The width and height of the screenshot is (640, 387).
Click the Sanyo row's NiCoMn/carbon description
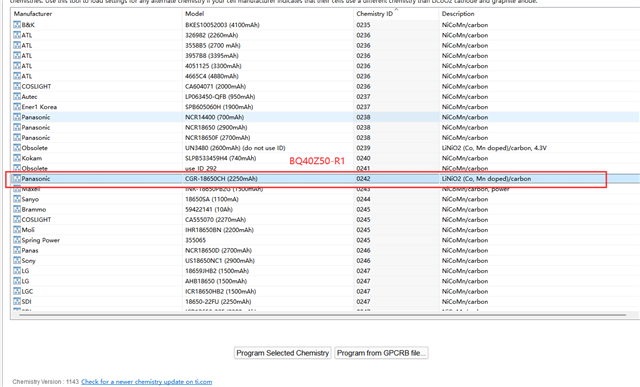pos(465,199)
